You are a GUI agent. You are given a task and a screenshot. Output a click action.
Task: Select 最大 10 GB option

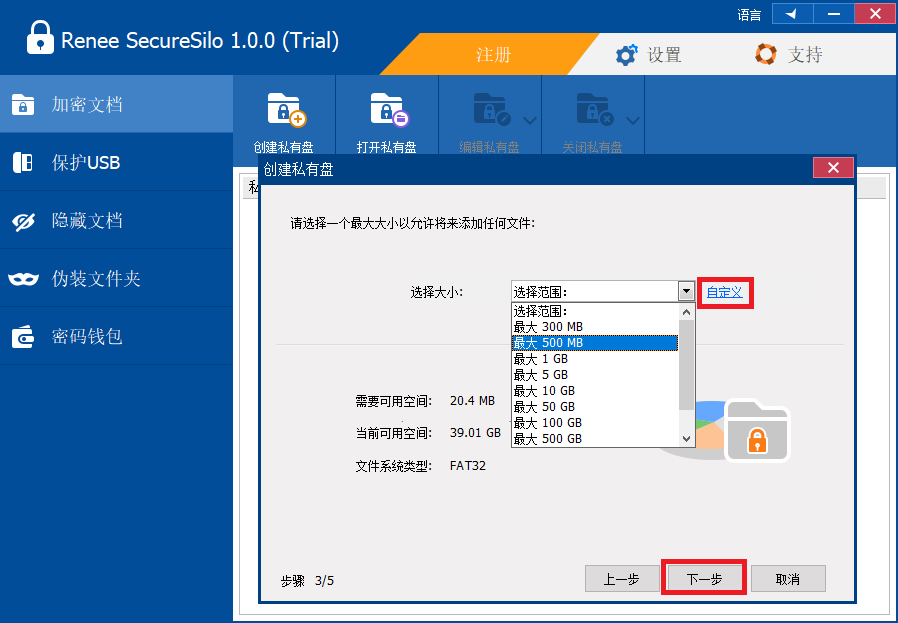tap(594, 391)
